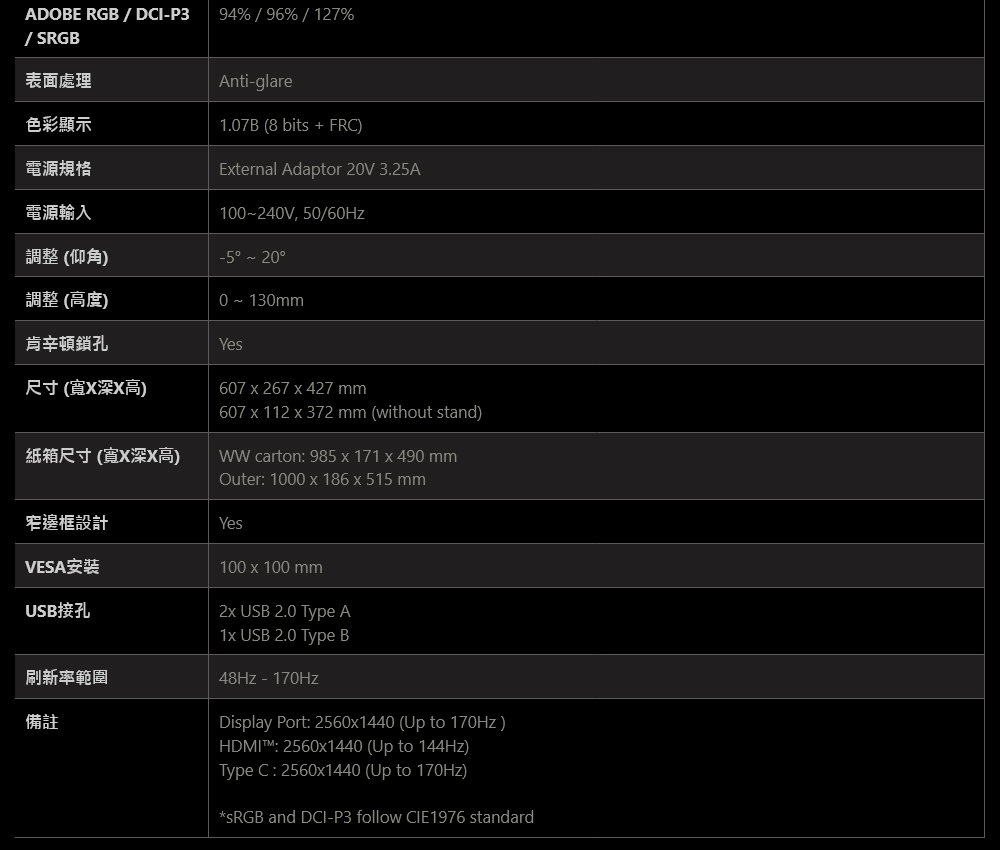Click the 1.07B (8 bits + FRC) value

click(x=290, y=125)
